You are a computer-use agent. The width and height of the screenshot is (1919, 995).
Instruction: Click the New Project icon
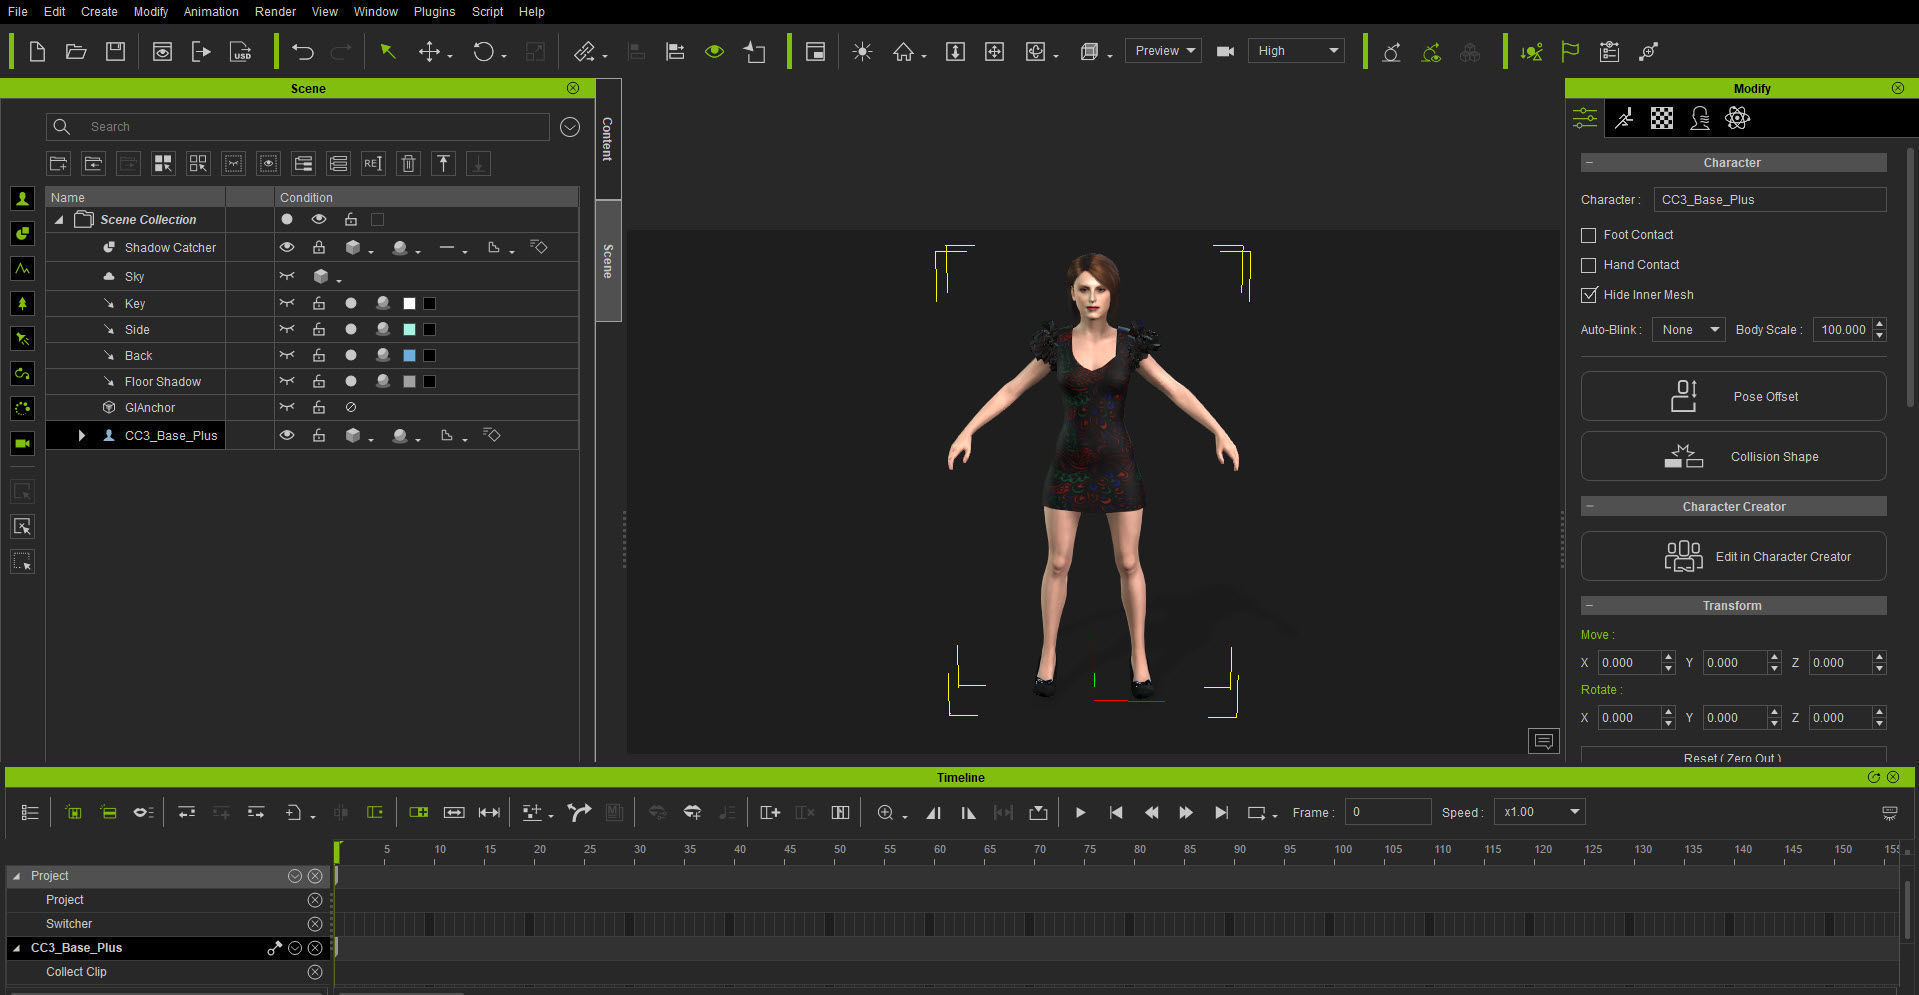(37, 51)
